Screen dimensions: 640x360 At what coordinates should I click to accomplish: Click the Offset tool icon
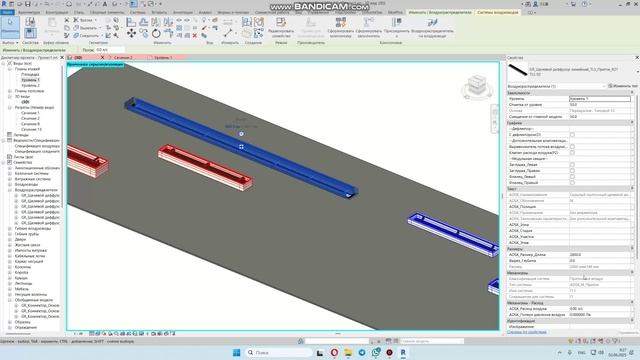(144, 22)
